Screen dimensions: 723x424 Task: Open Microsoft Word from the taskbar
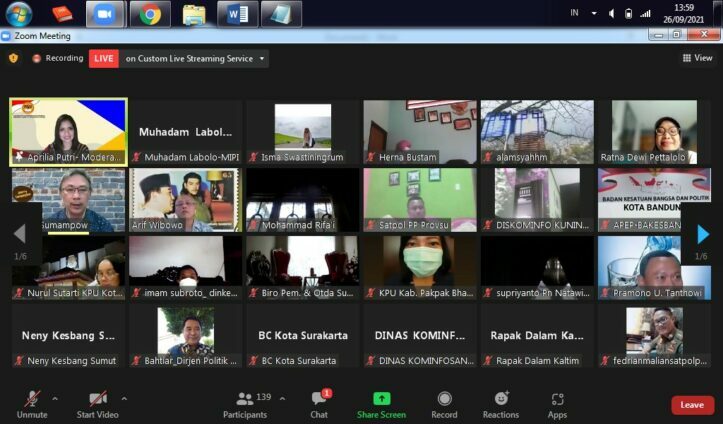238,14
